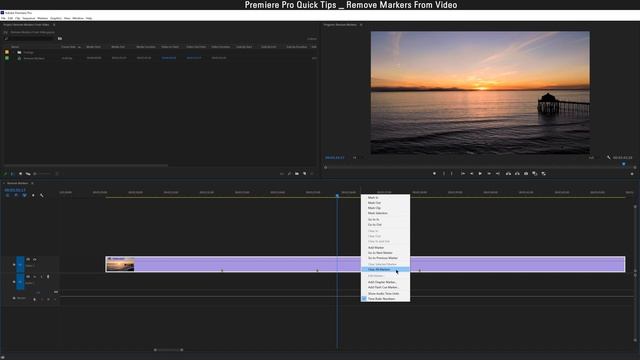Switch Project panel to List View
The width and height of the screenshot is (640, 360).
(x=12, y=174)
